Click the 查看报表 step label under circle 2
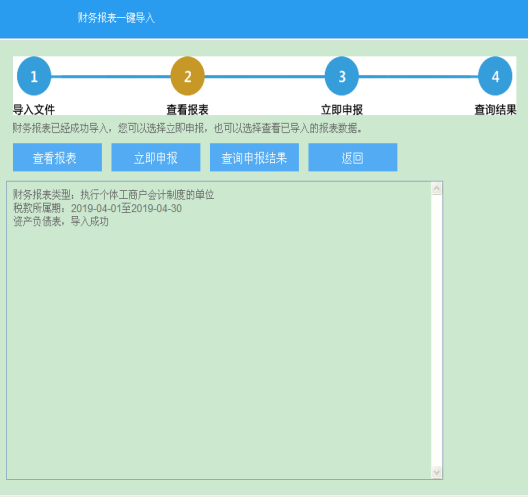 [x=188, y=110]
